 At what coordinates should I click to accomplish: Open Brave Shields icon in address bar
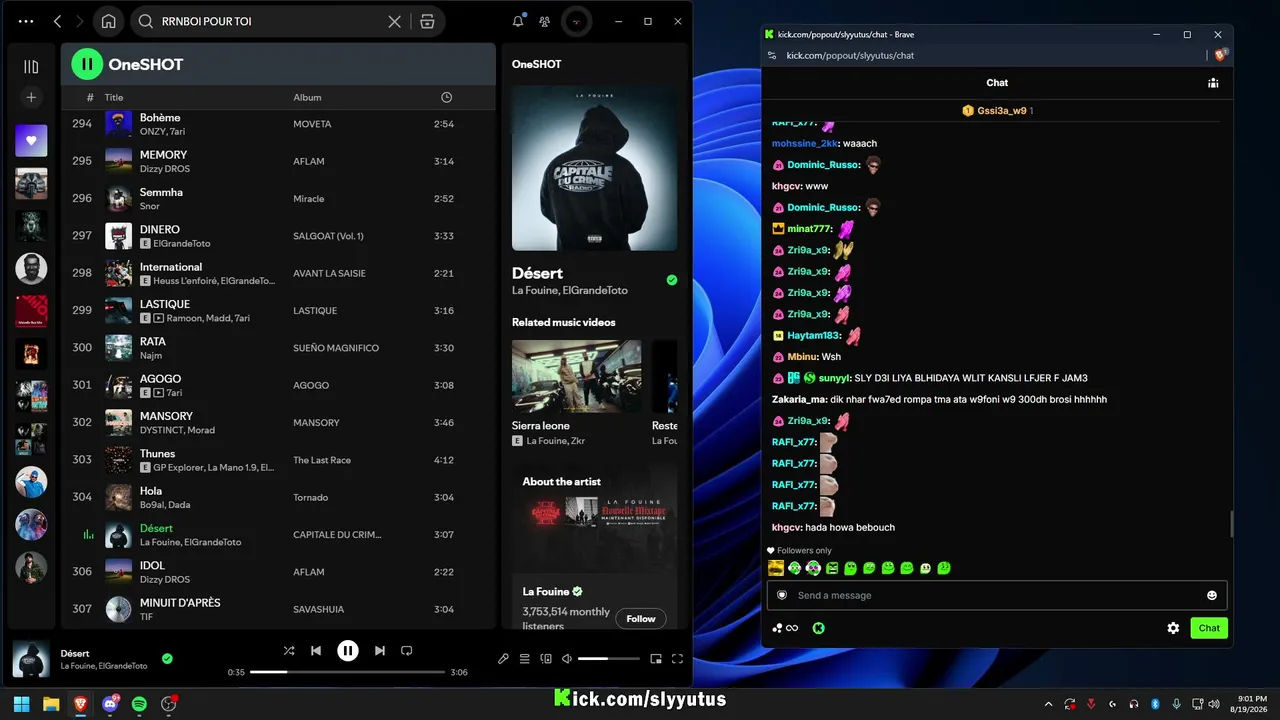(1220, 55)
